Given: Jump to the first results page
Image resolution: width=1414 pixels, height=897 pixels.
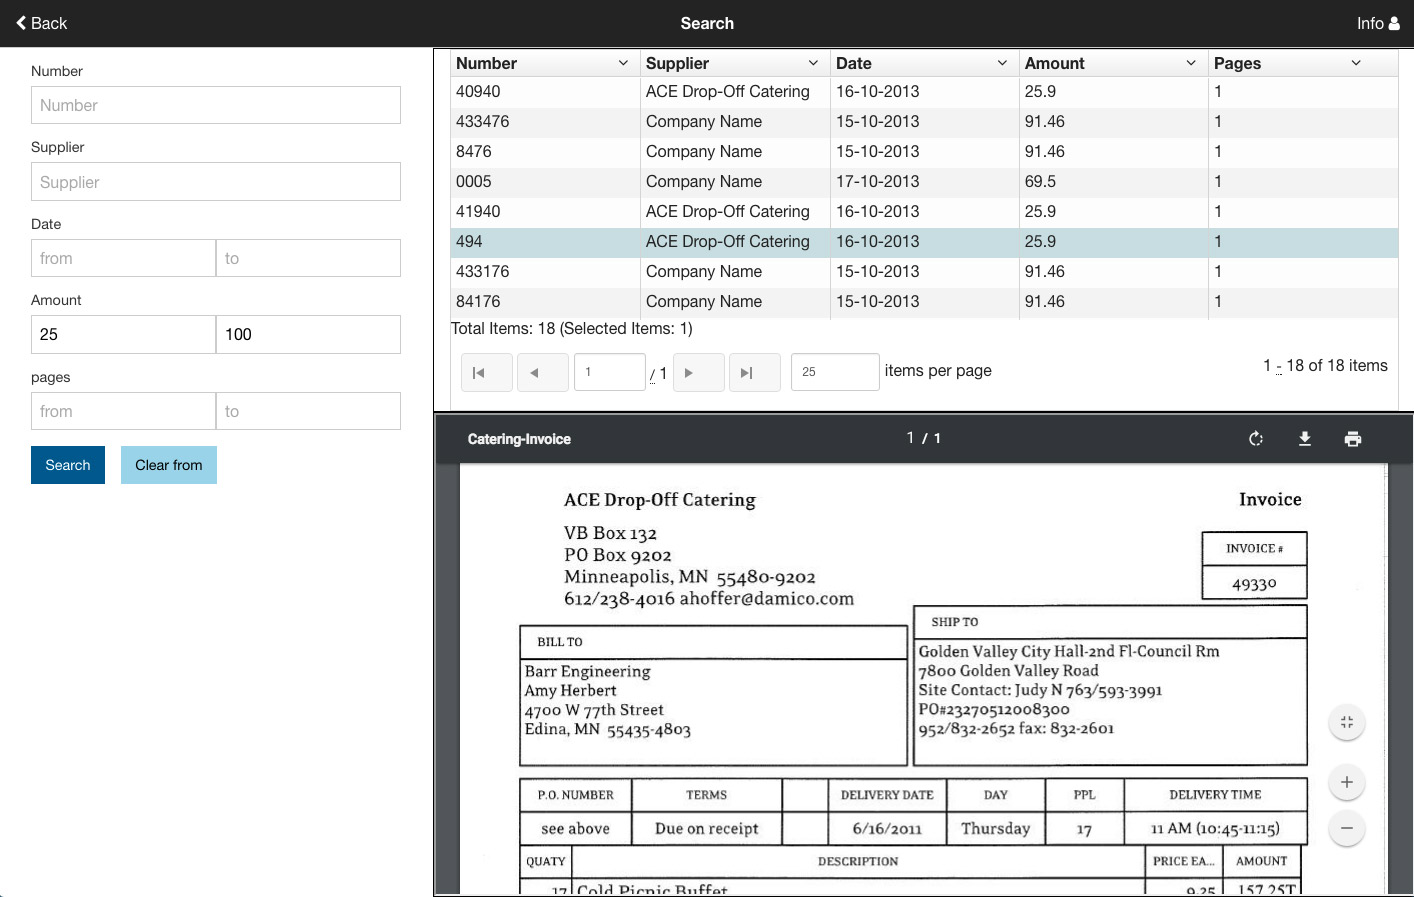Looking at the screenshot, I should tap(487, 372).
